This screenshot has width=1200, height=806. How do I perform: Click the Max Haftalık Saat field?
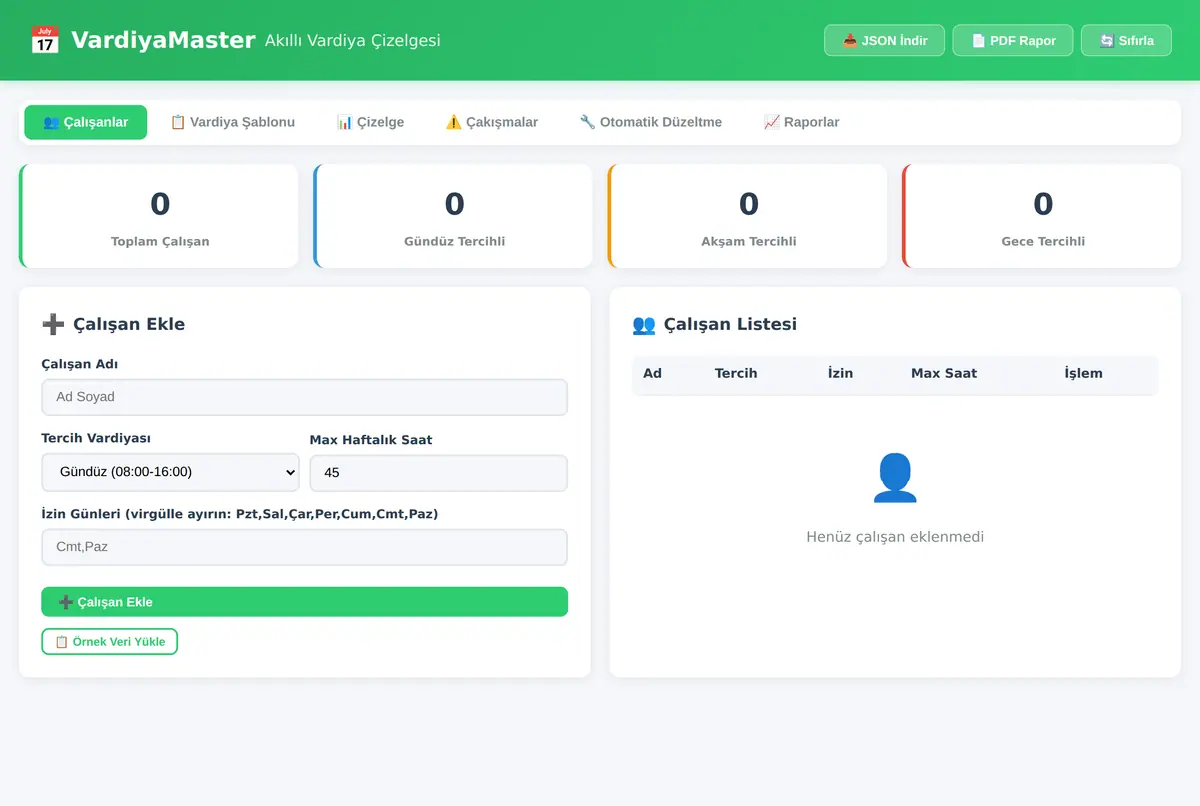click(439, 472)
